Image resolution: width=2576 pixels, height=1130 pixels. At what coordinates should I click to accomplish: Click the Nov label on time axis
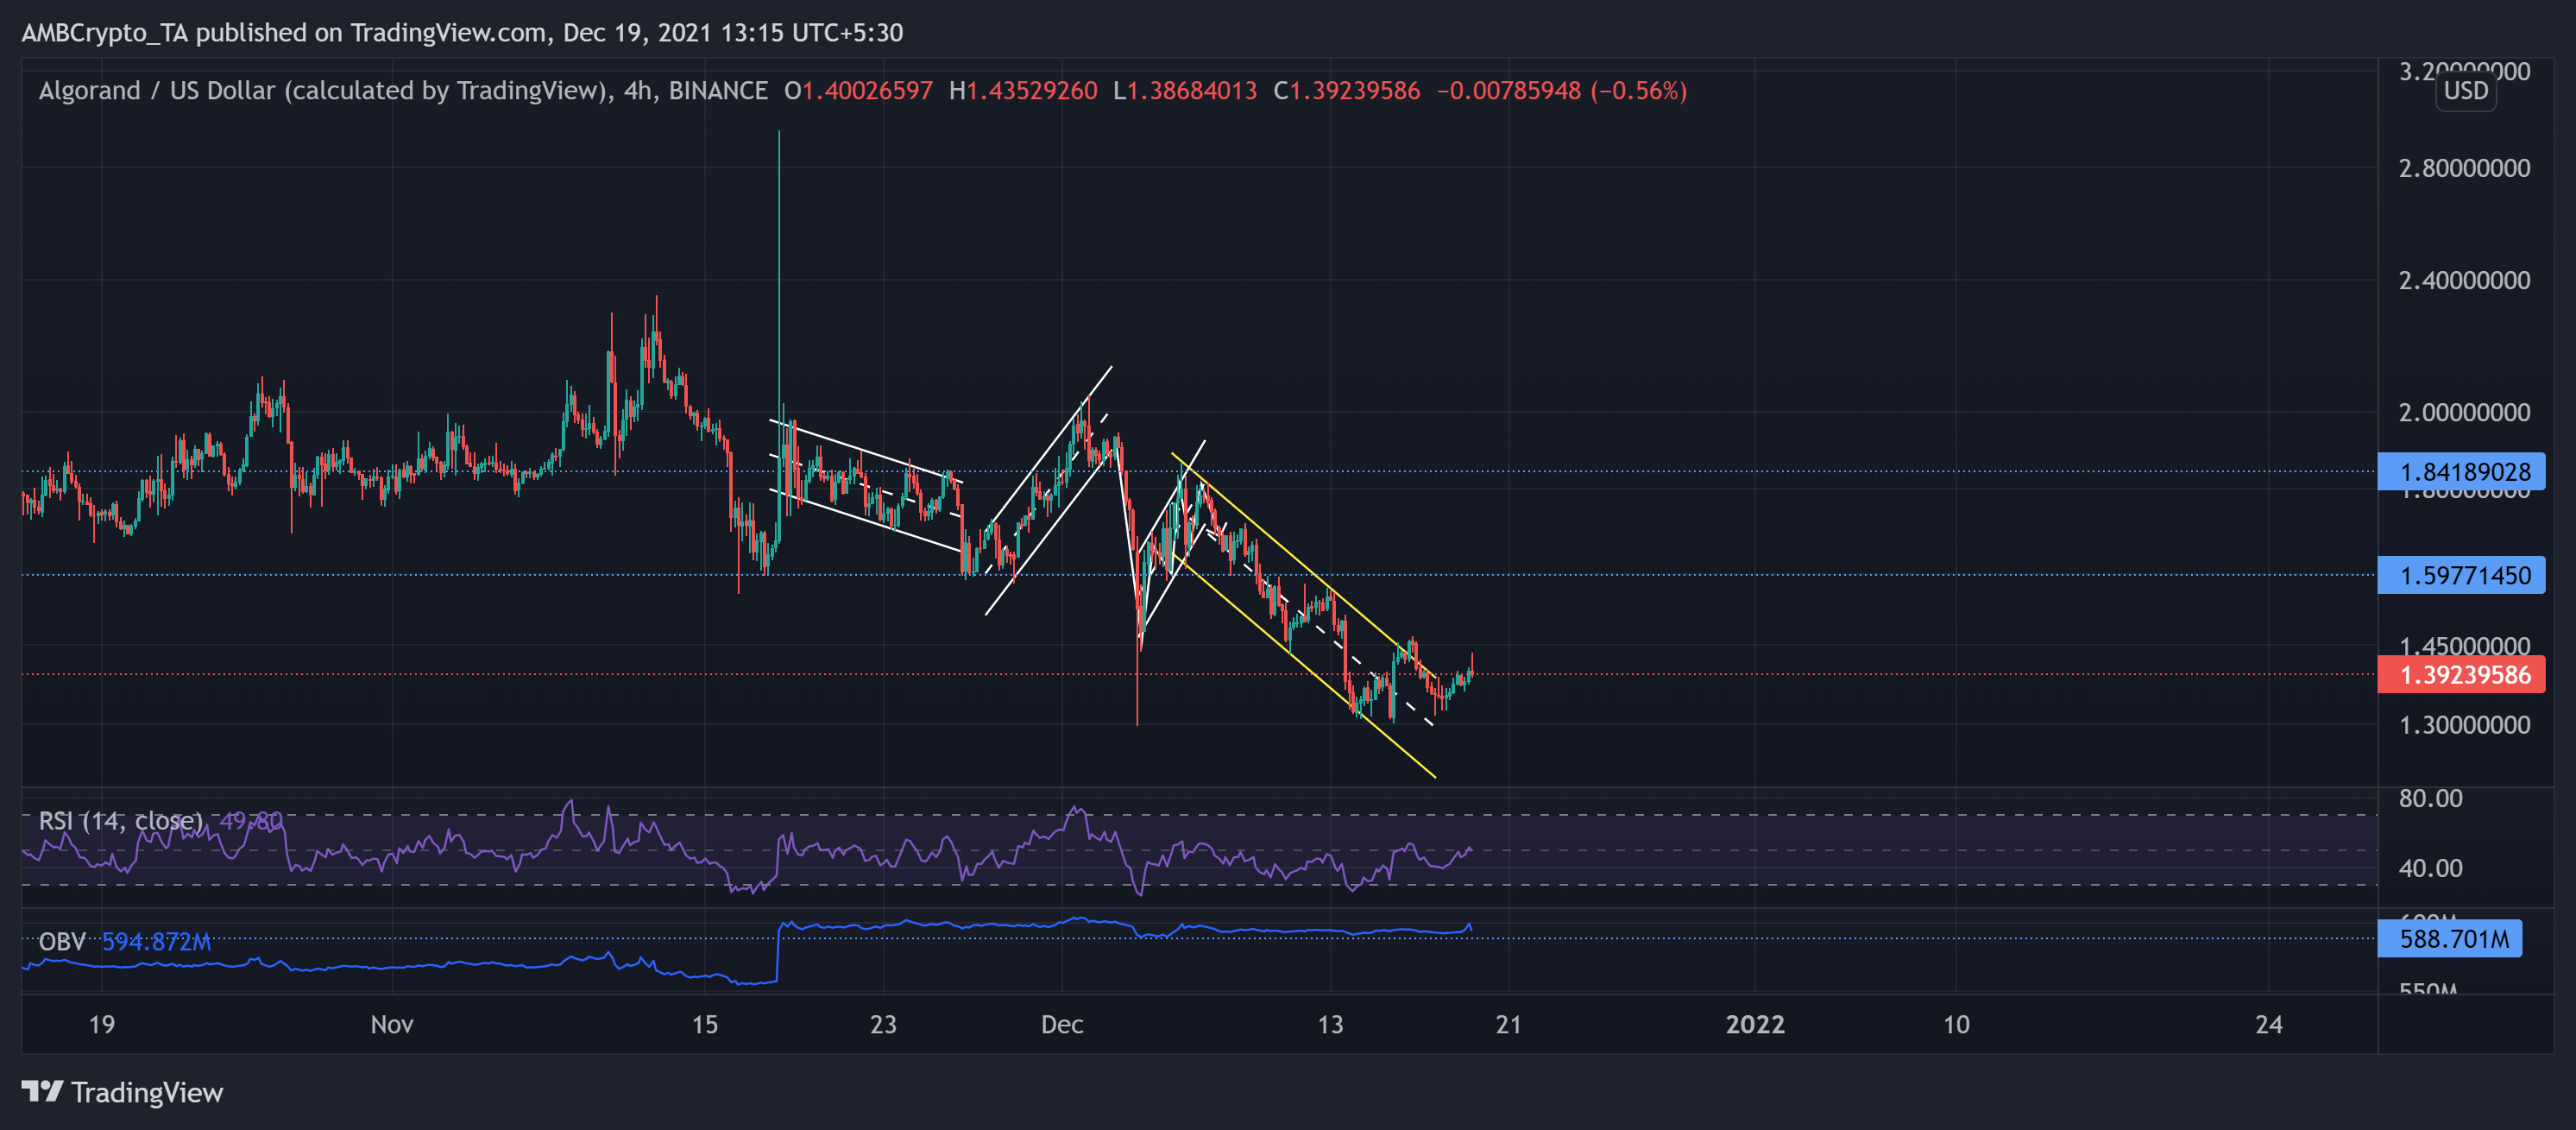click(x=391, y=1024)
